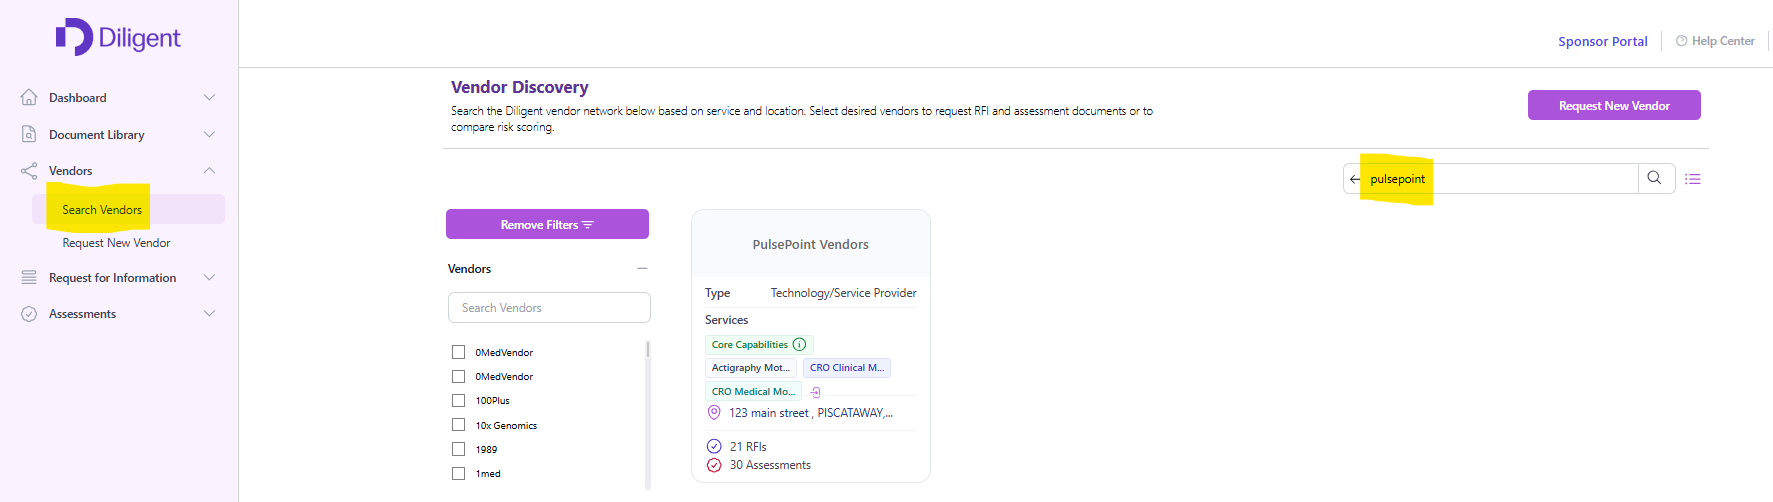Click the 123 main street address text

[811, 413]
